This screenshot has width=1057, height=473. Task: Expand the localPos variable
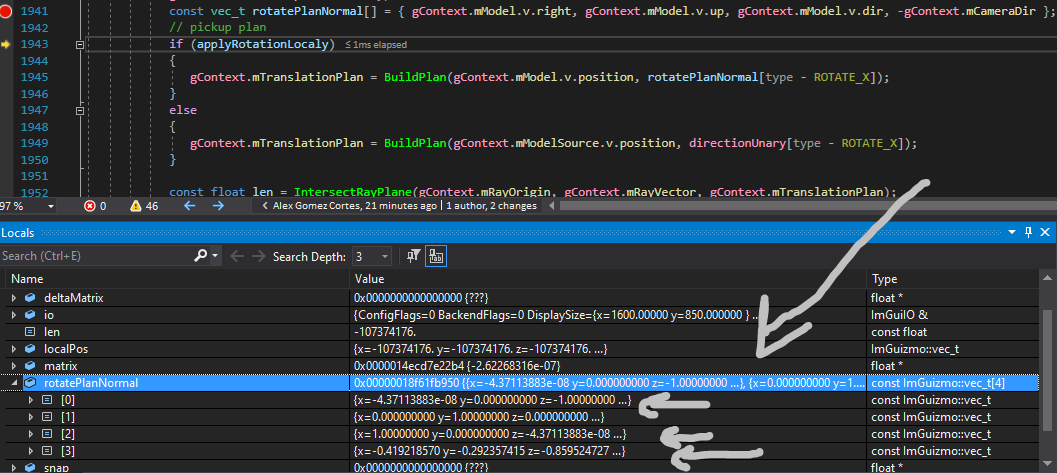tap(13, 349)
